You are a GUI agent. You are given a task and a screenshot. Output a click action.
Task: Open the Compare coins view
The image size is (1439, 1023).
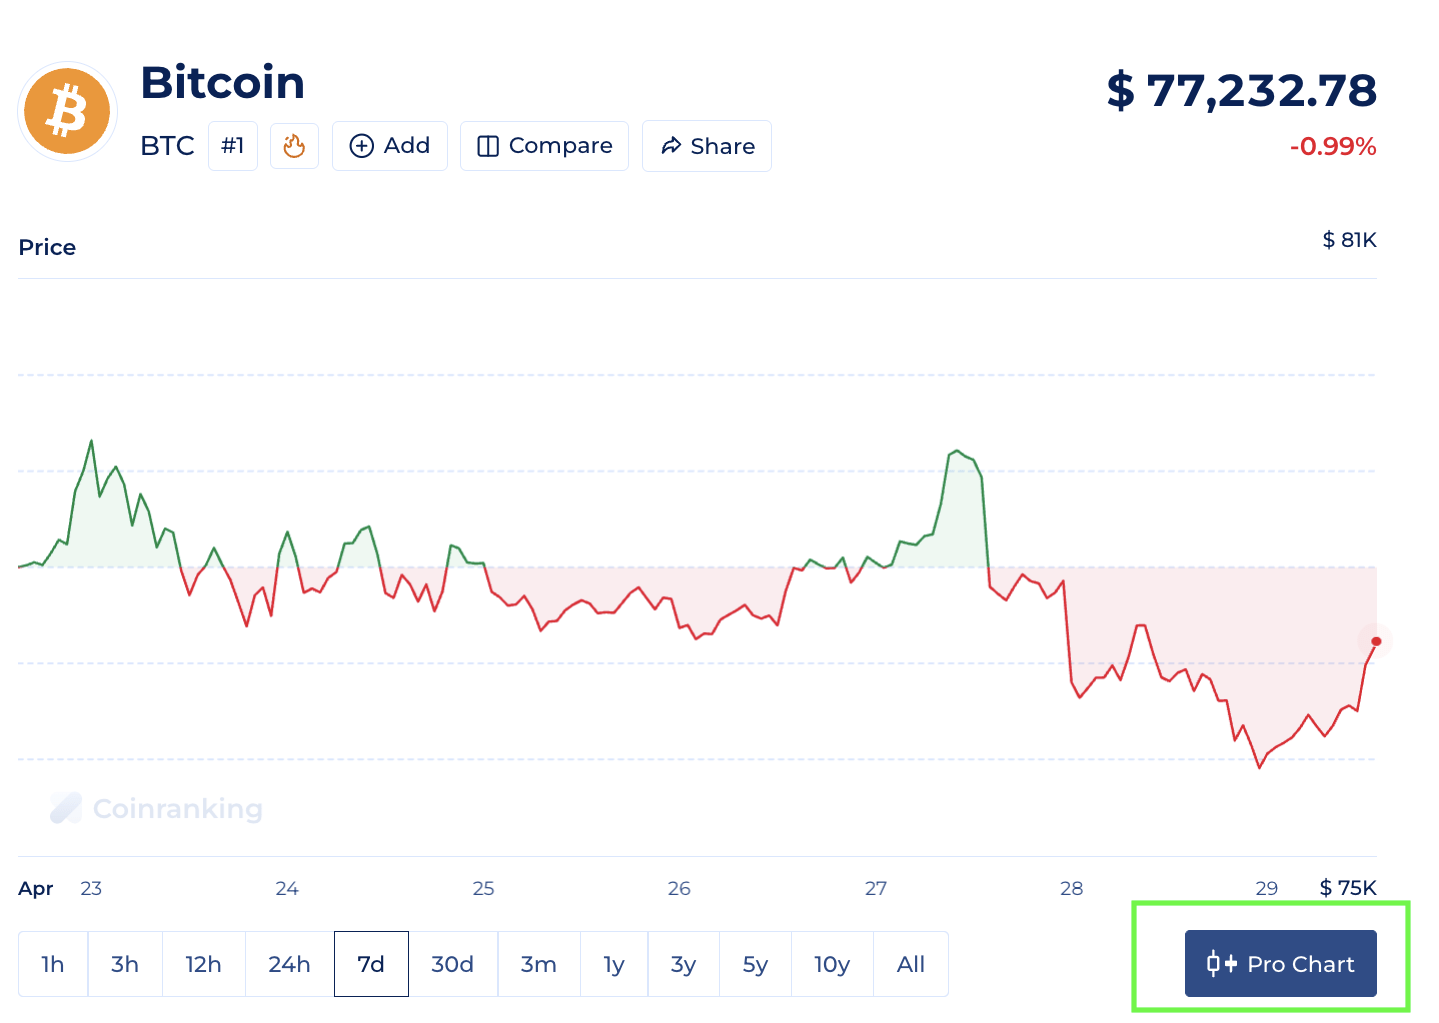544,146
